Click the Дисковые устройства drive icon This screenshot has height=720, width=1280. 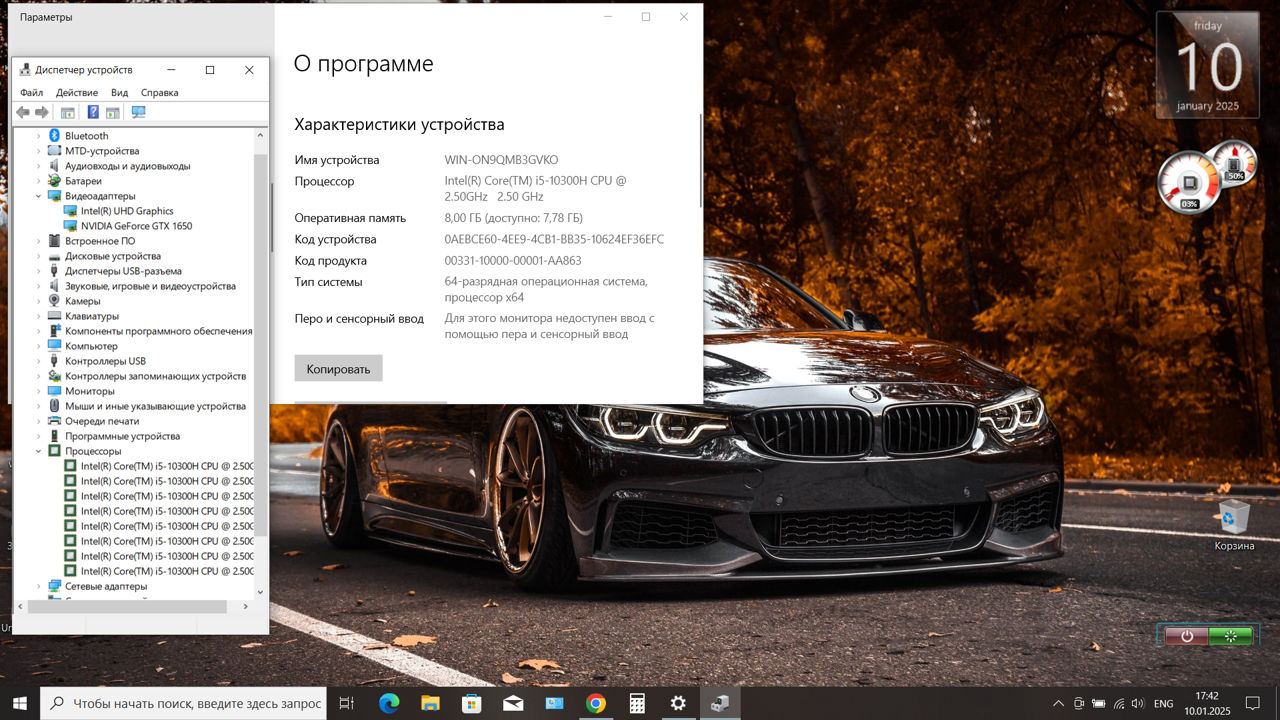pos(55,256)
